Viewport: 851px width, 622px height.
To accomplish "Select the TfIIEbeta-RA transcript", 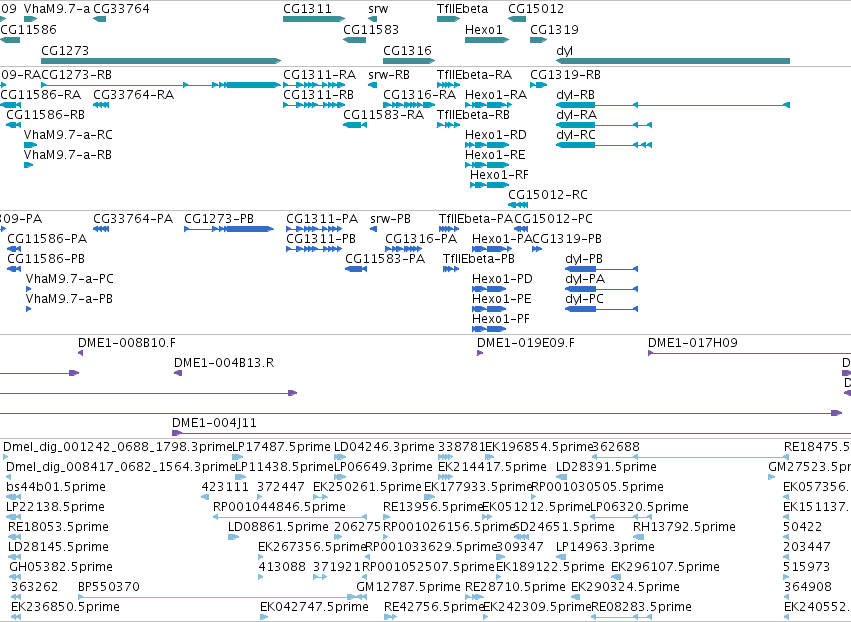I will click(x=448, y=85).
